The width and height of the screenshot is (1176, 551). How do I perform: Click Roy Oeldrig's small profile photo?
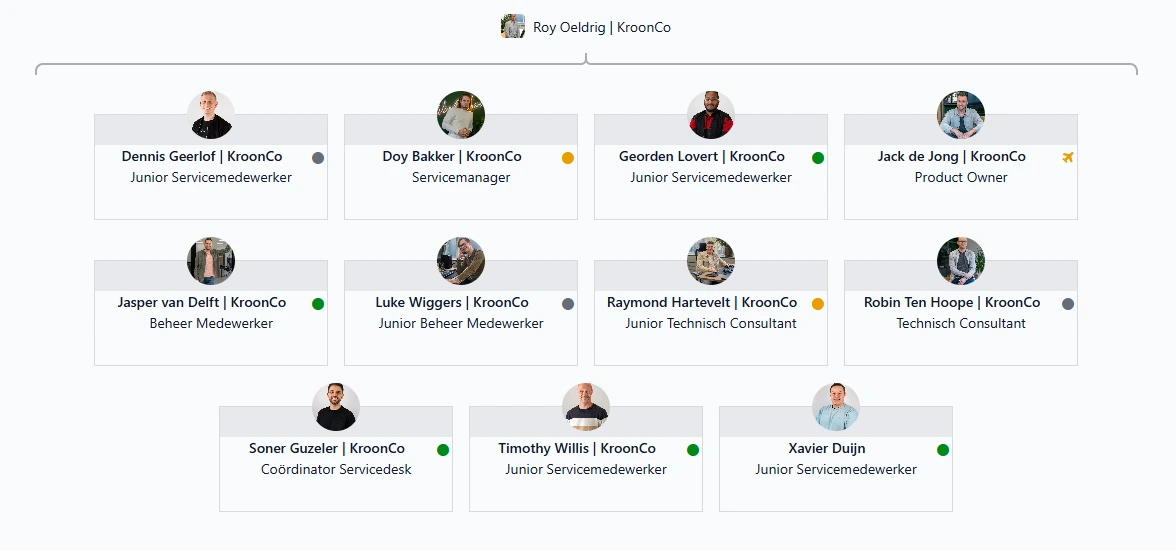point(513,27)
